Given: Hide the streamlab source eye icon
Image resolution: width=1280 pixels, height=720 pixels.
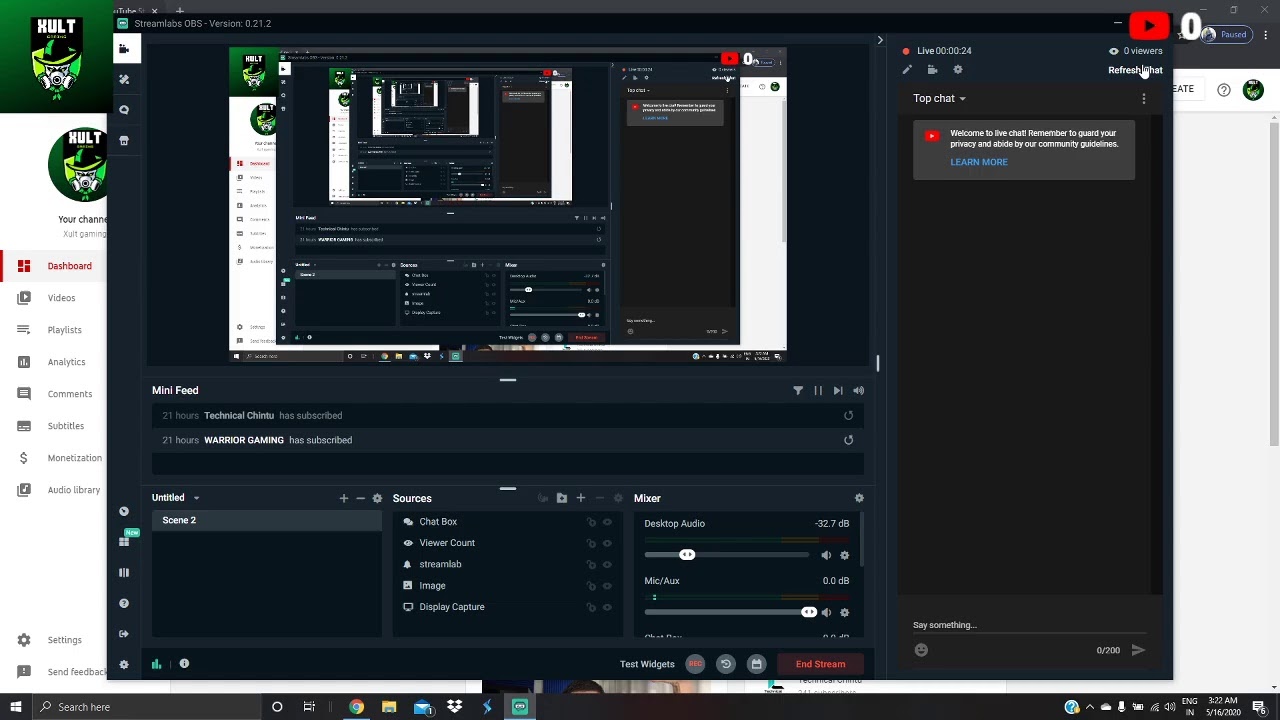Looking at the screenshot, I should click(x=607, y=564).
